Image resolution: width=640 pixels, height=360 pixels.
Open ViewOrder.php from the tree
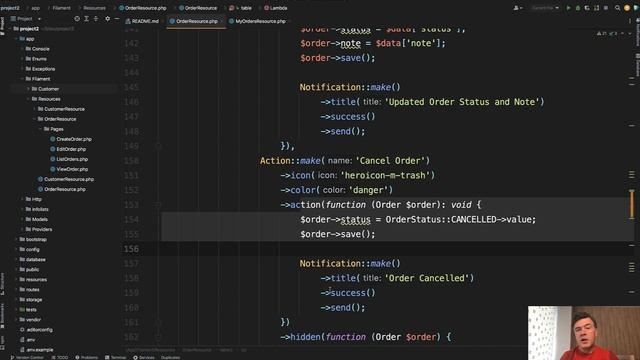point(69,169)
